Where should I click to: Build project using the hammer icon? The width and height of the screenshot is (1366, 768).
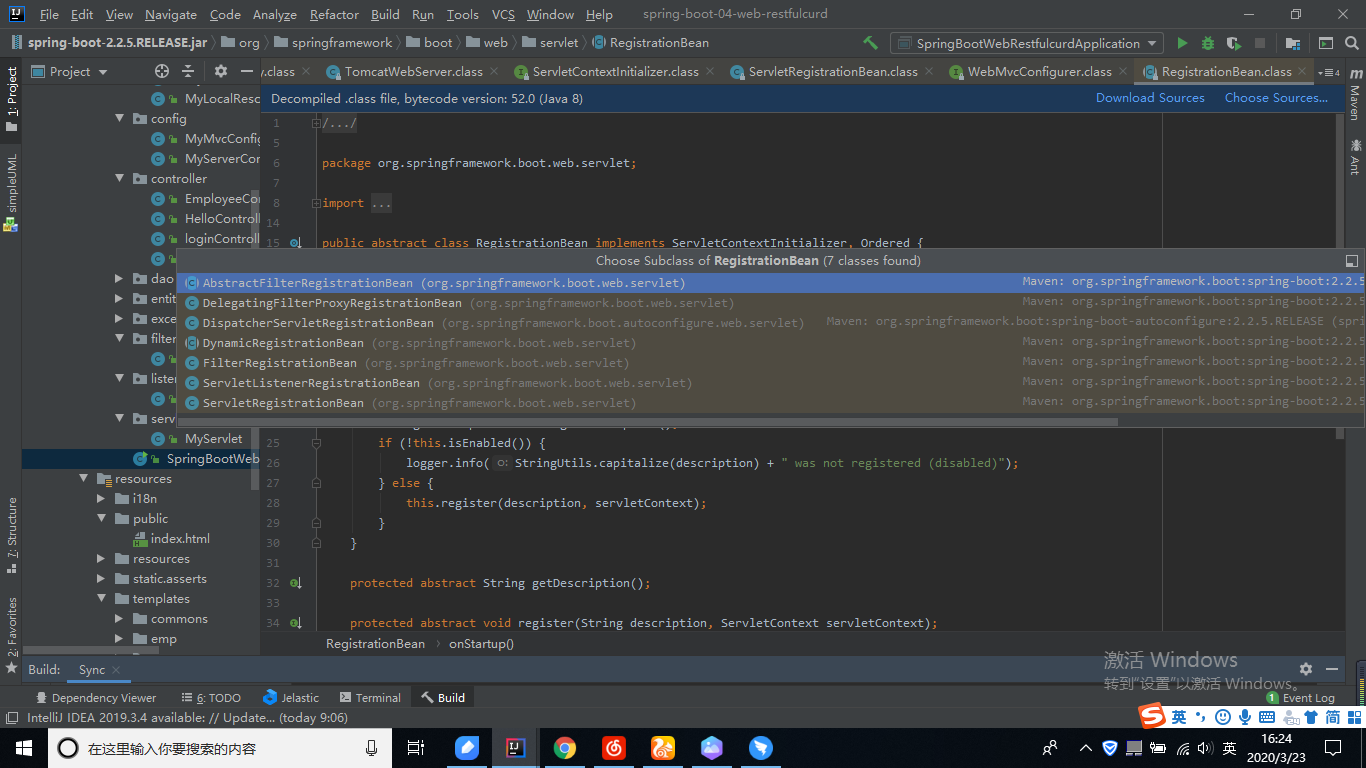[x=871, y=43]
